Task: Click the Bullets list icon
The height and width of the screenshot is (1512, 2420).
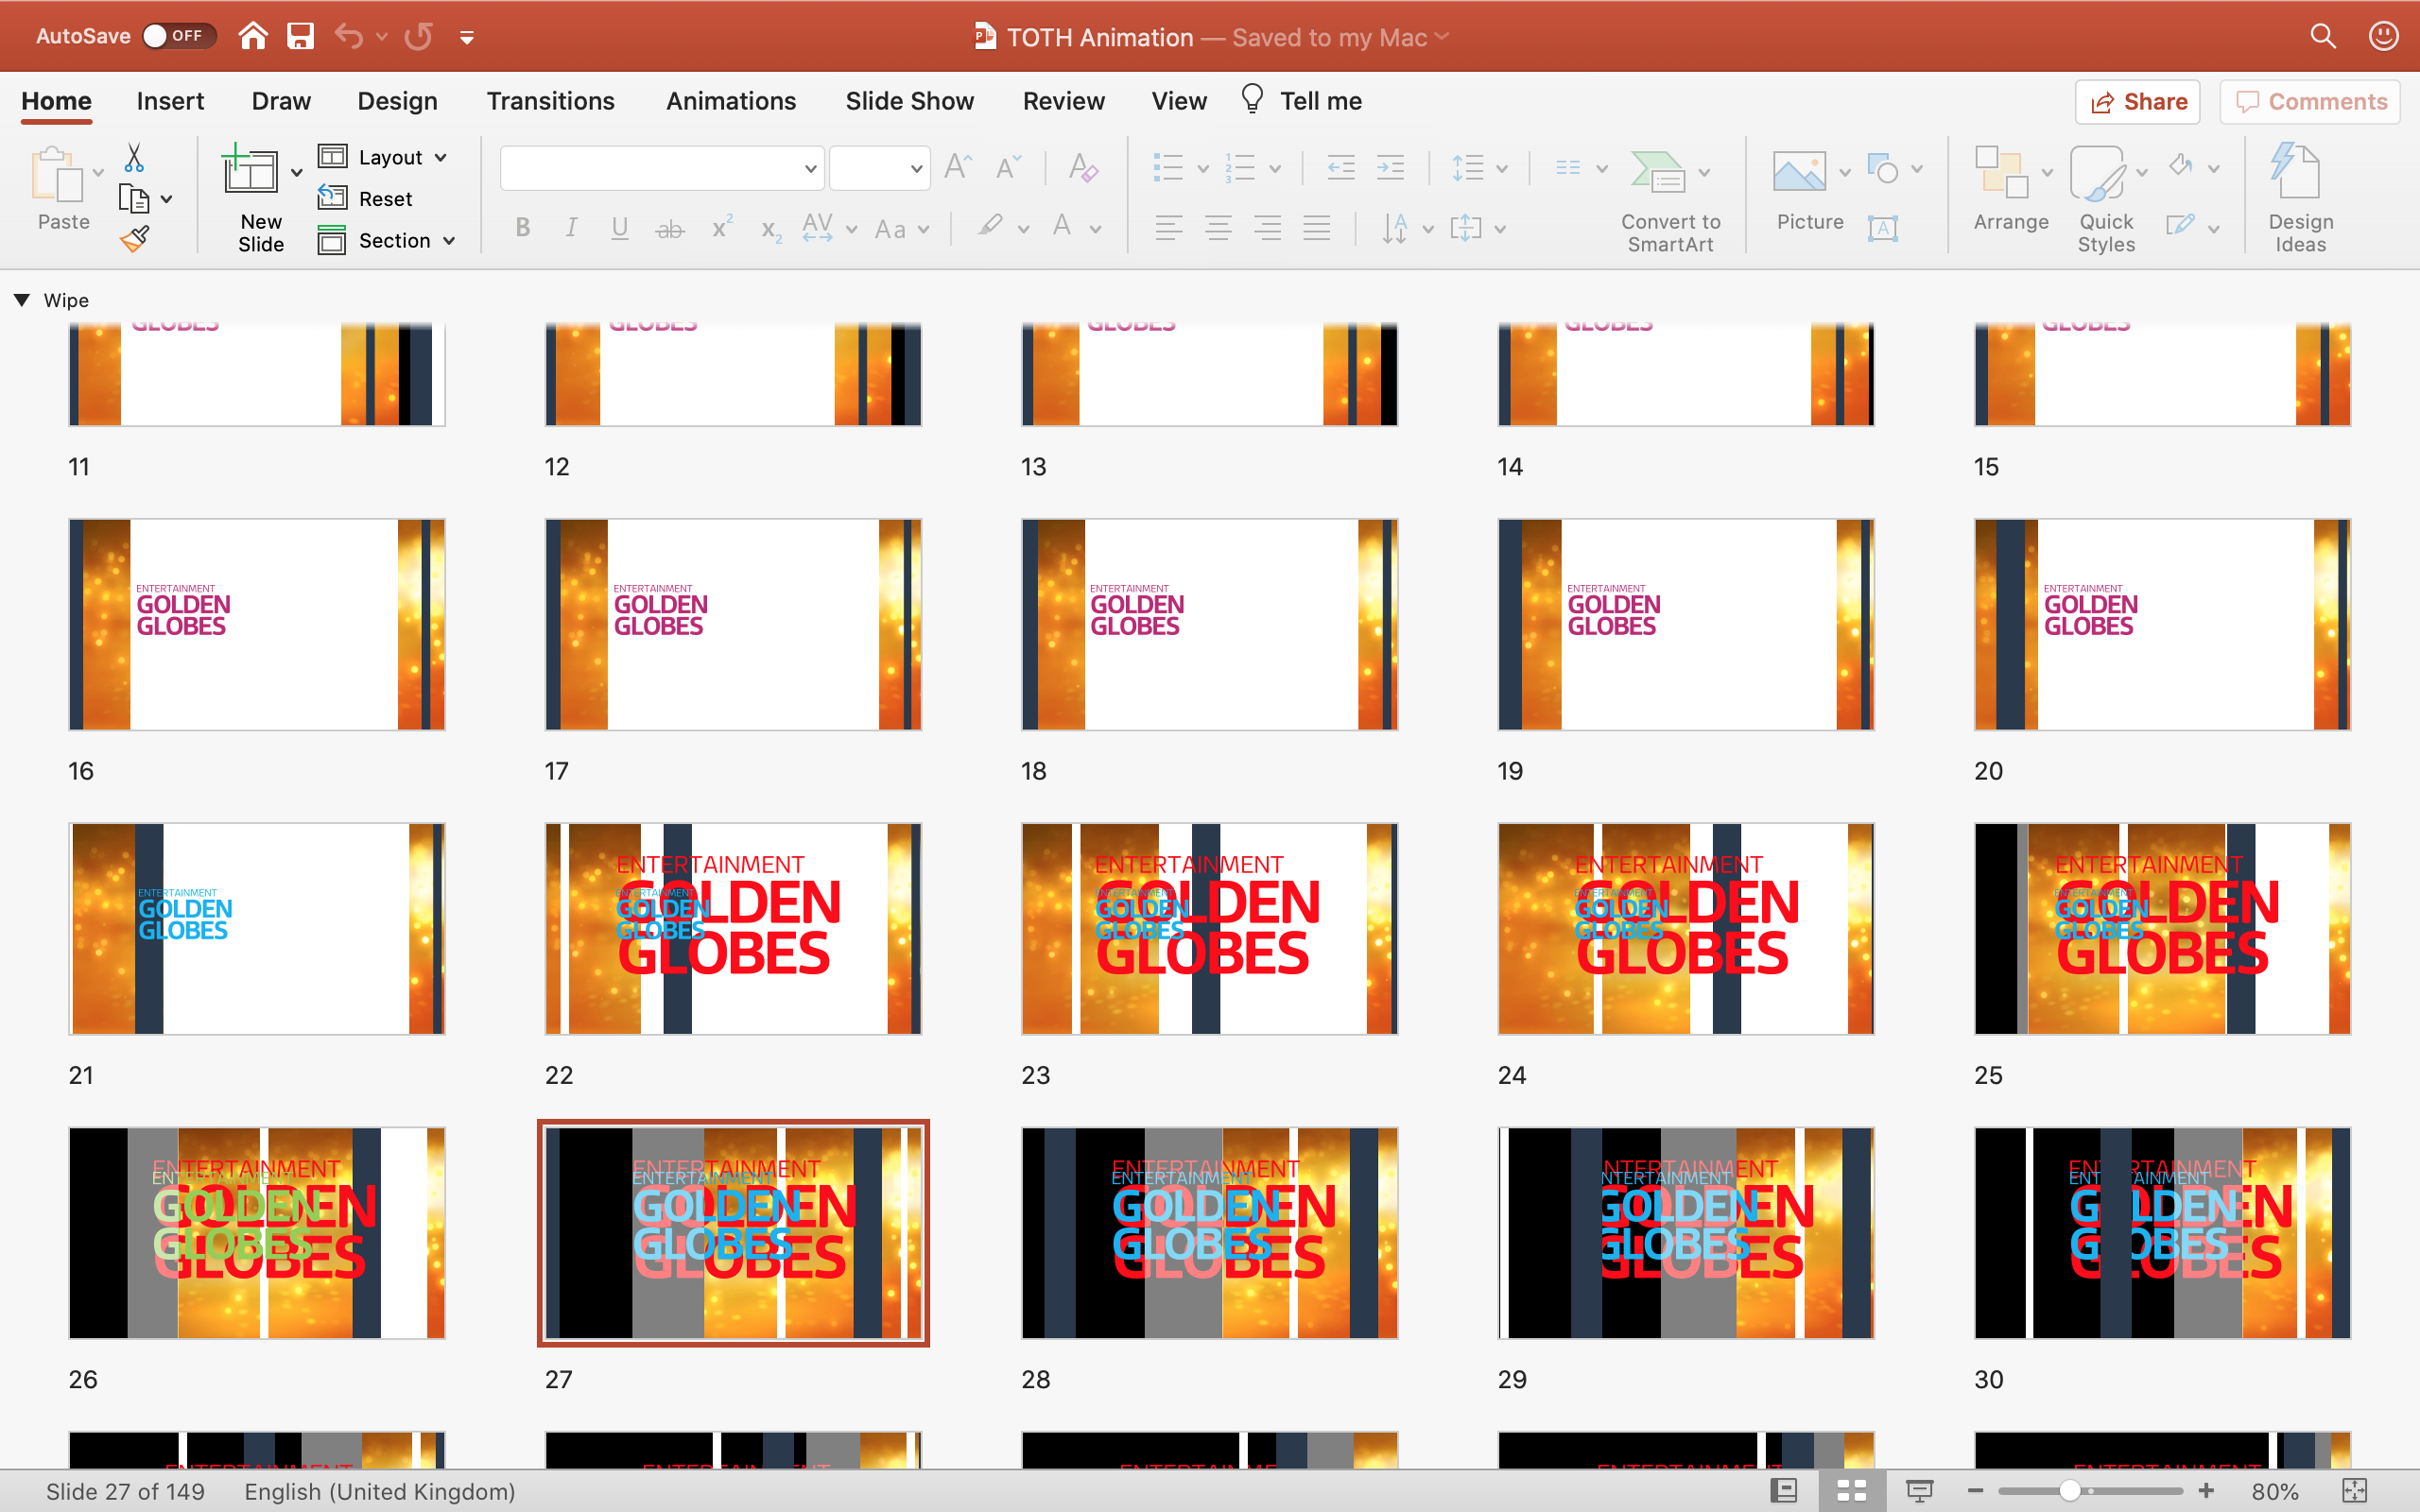Action: pos(1168,168)
